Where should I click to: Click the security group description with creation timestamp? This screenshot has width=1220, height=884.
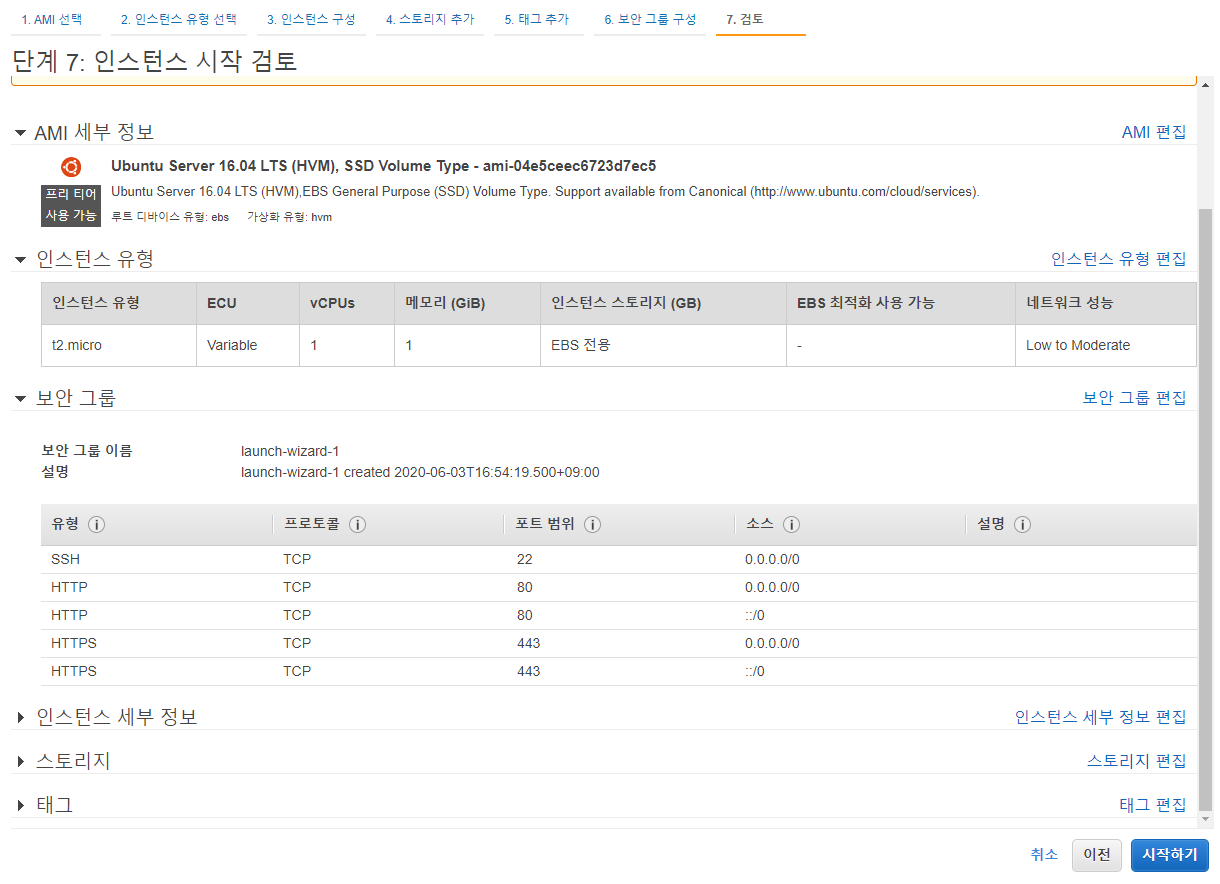pyautogui.click(x=420, y=473)
